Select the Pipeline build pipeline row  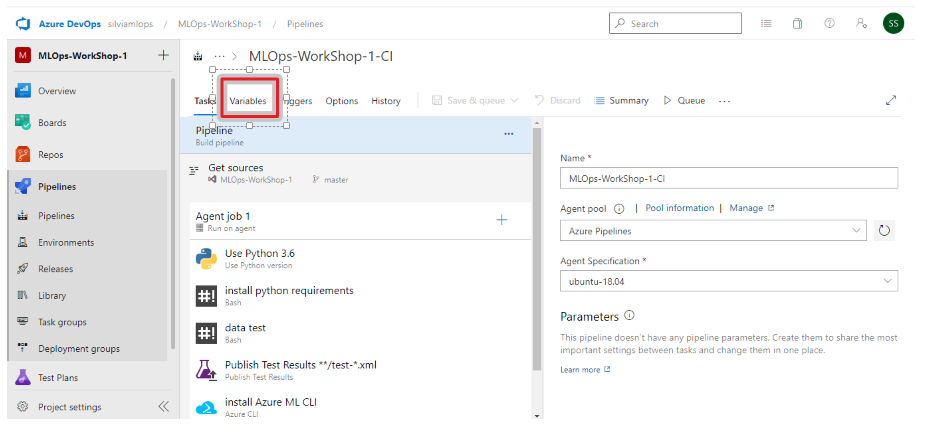pyautogui.click(x=356, y=135)
